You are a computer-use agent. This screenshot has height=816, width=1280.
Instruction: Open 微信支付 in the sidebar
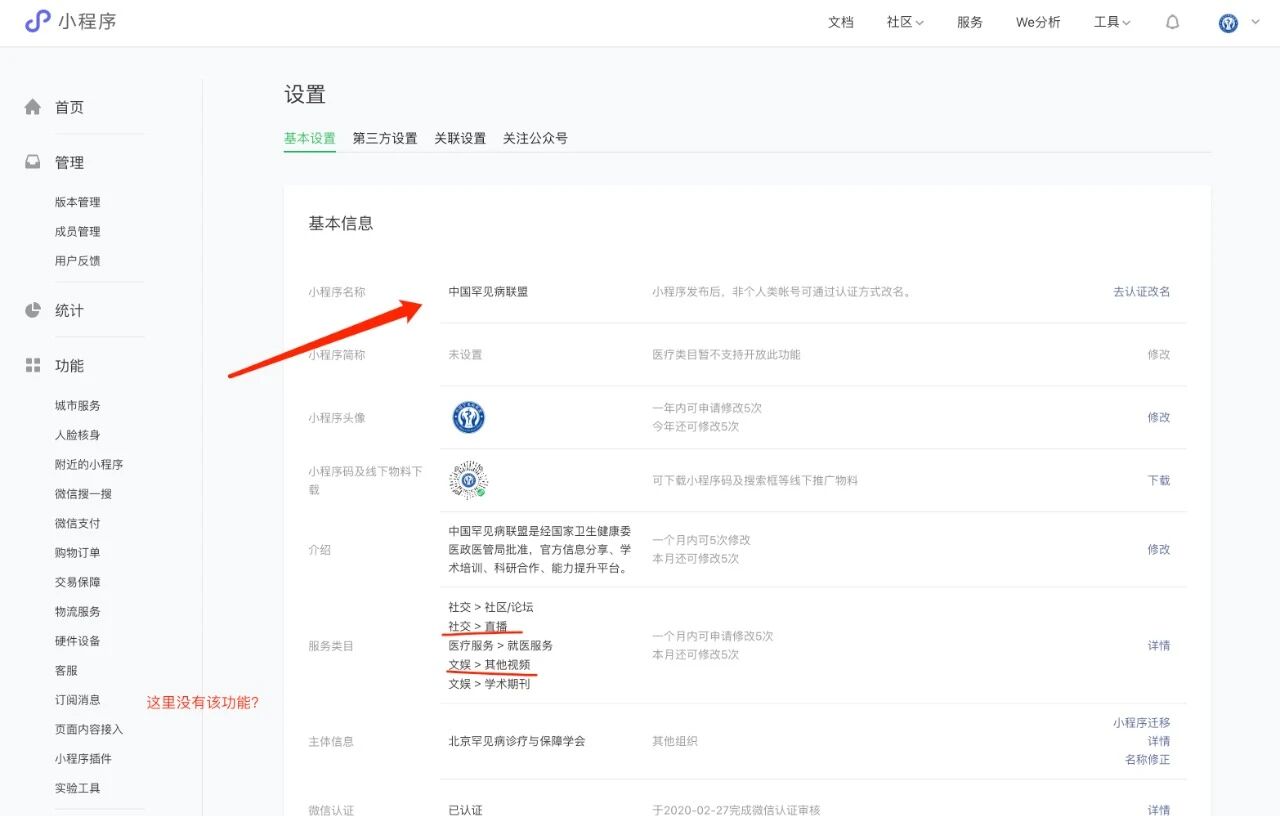click(x=78, y=523)
